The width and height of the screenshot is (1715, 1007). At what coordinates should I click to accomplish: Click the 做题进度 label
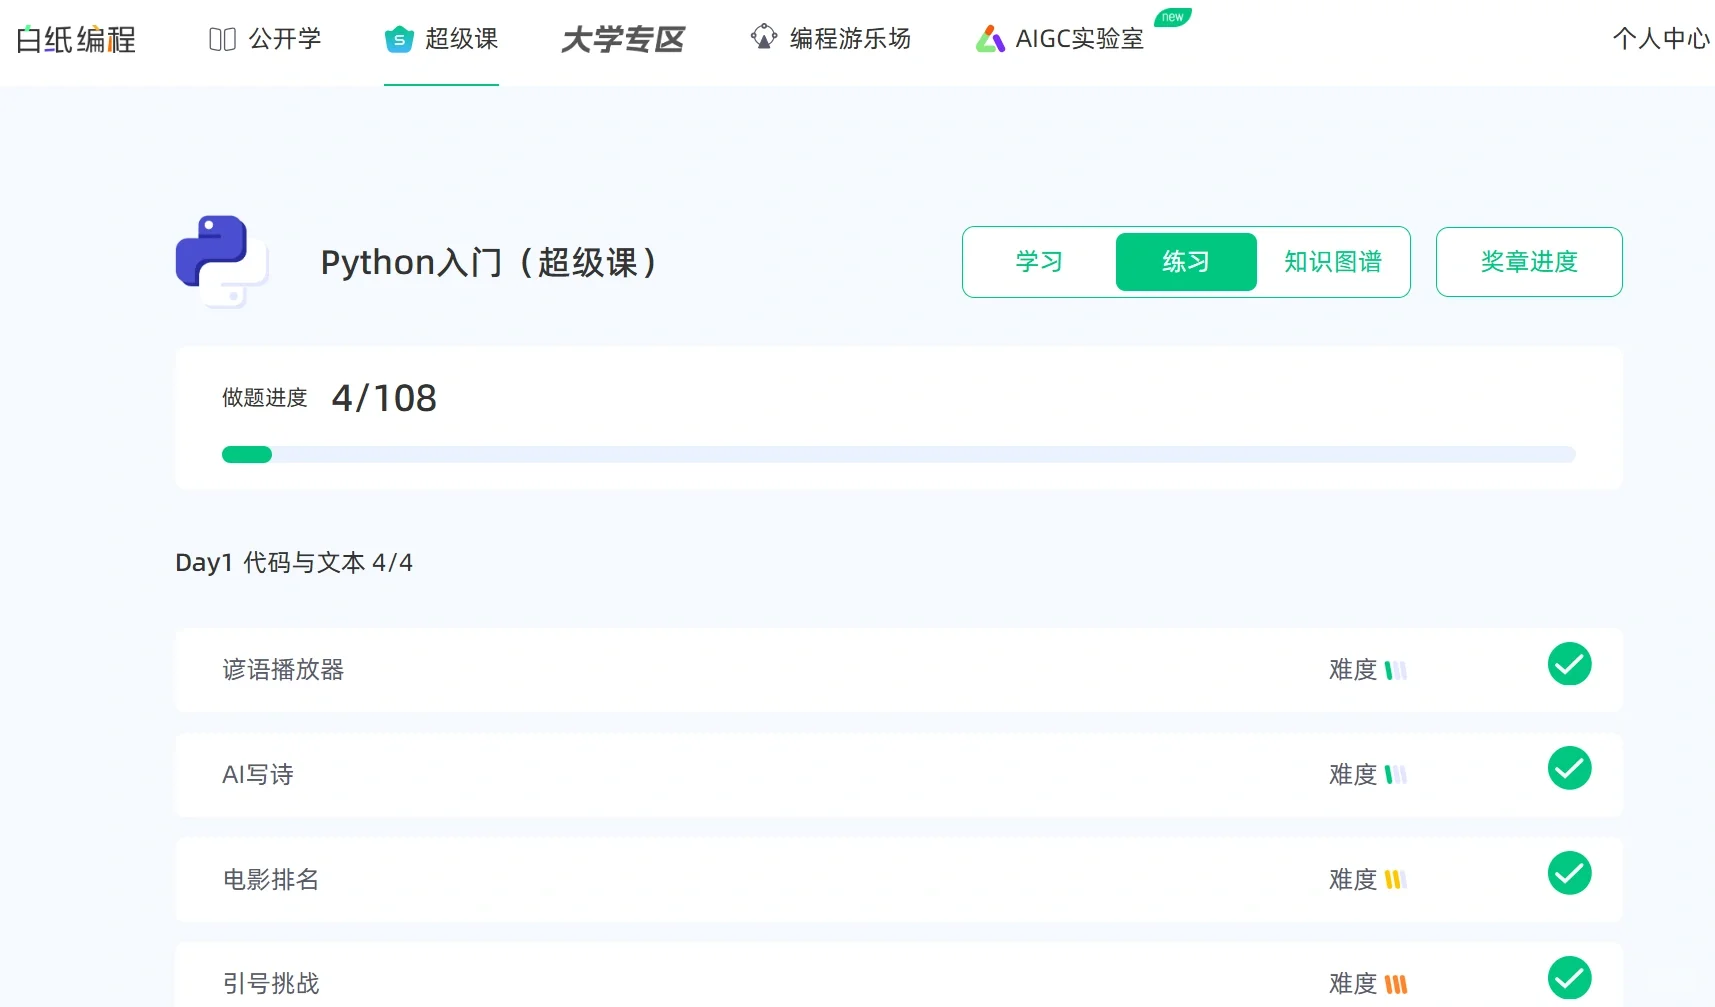click(265, 398)
